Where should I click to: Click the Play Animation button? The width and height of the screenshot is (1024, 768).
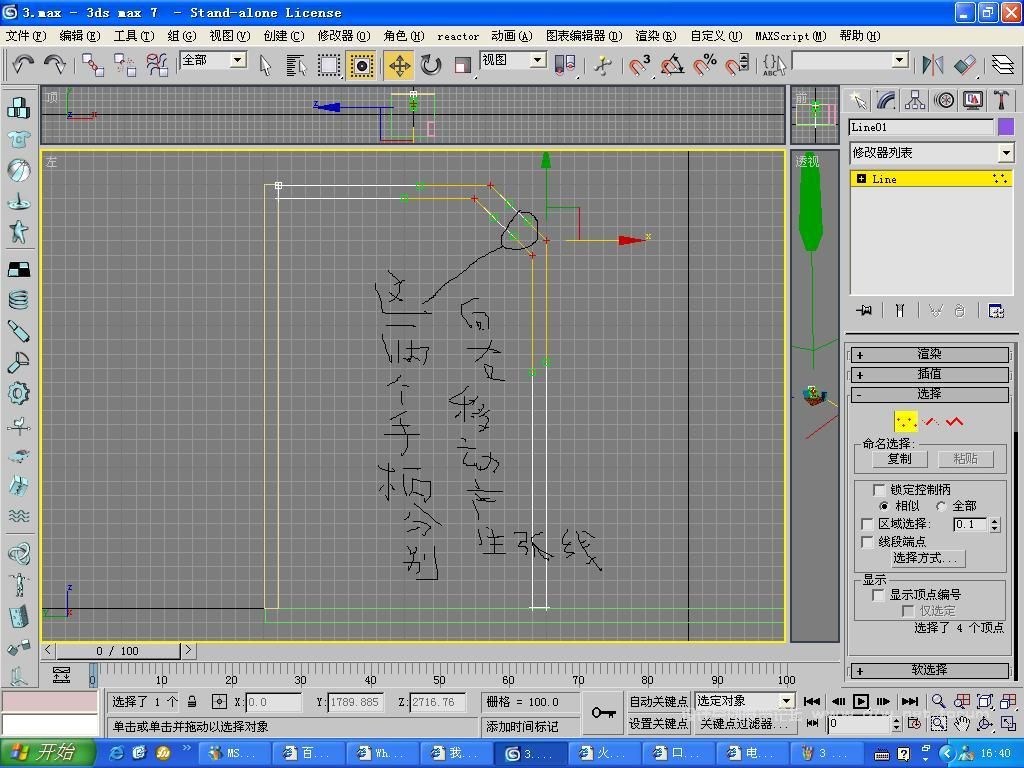861,701
